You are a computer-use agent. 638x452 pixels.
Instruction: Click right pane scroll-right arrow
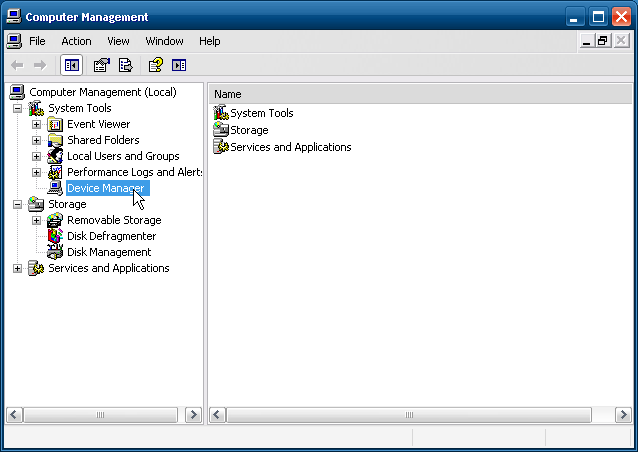(623, 415)
